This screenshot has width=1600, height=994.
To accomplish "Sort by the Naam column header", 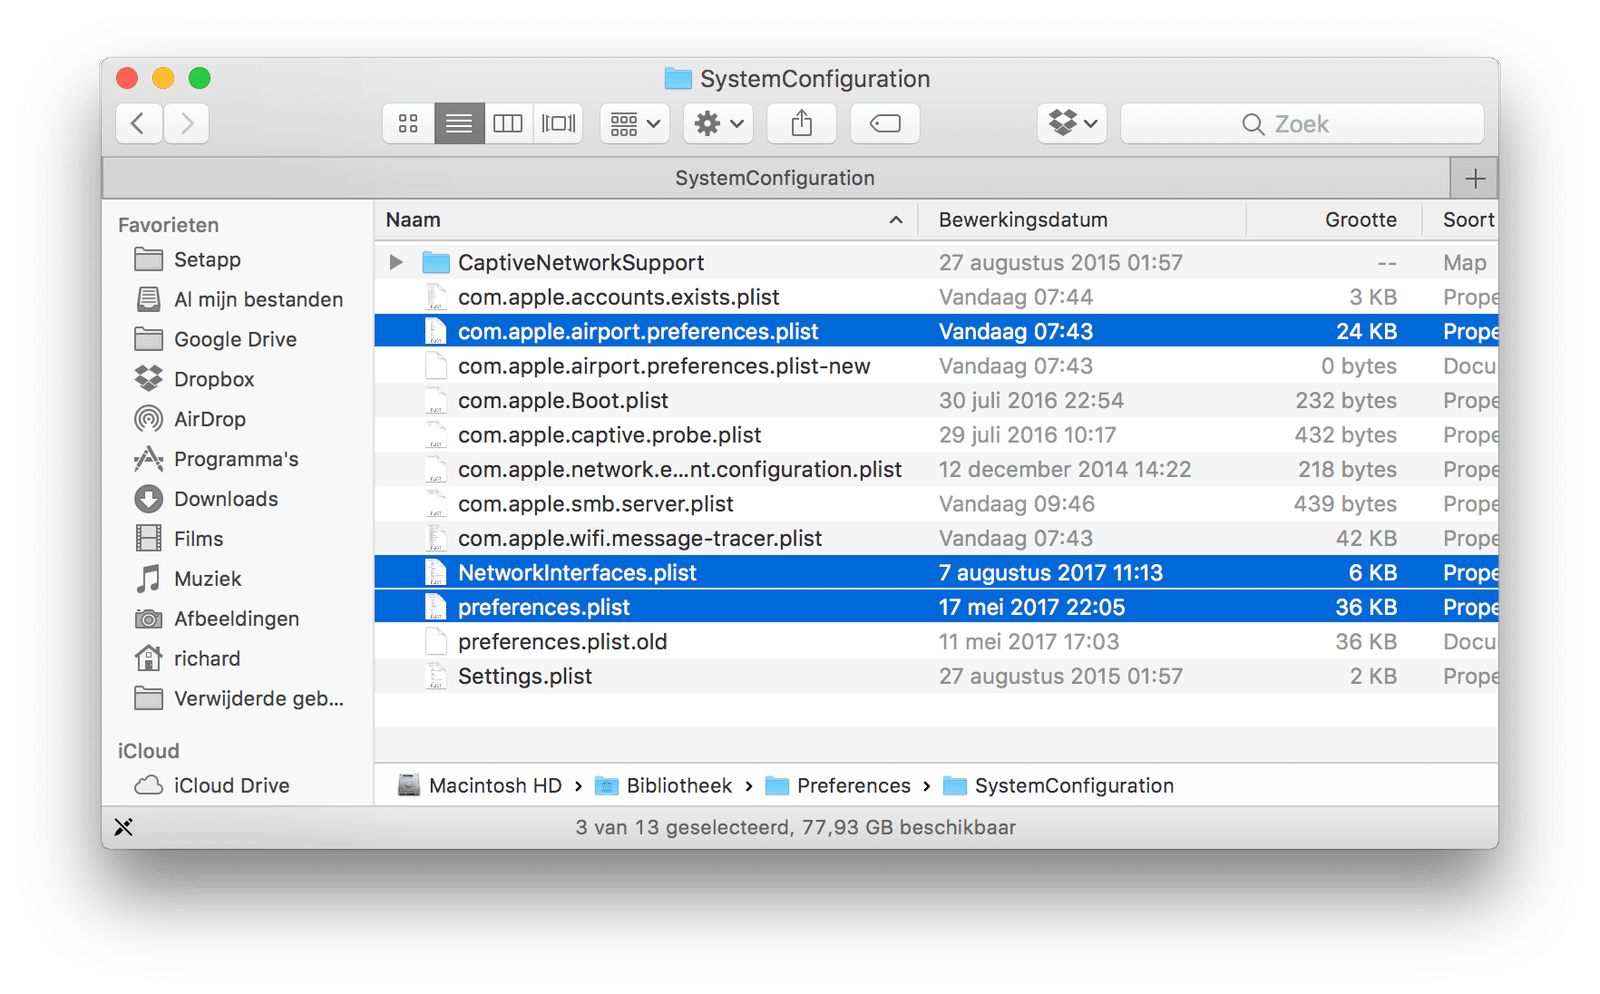I will click(645, 220).
